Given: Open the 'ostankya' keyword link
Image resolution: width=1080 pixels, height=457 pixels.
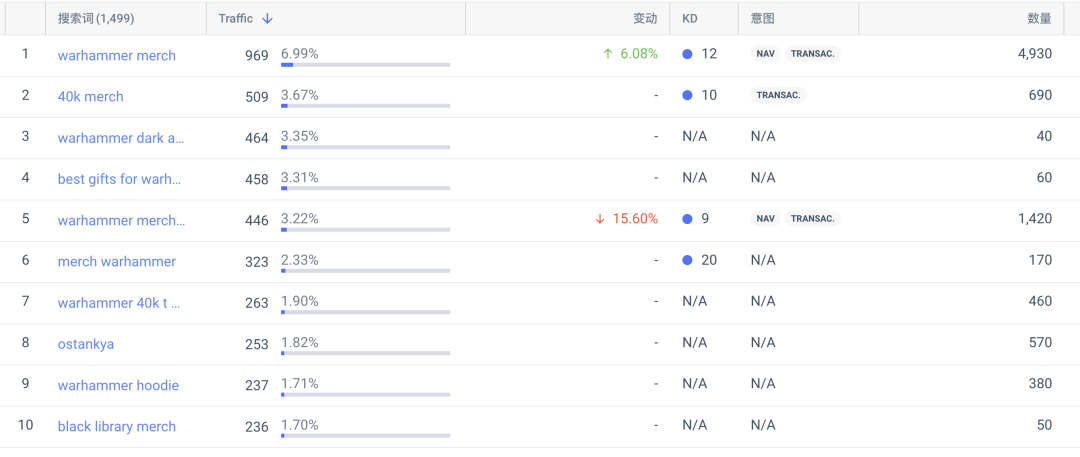Looking at the screenshot, I should tap(85, 345).
